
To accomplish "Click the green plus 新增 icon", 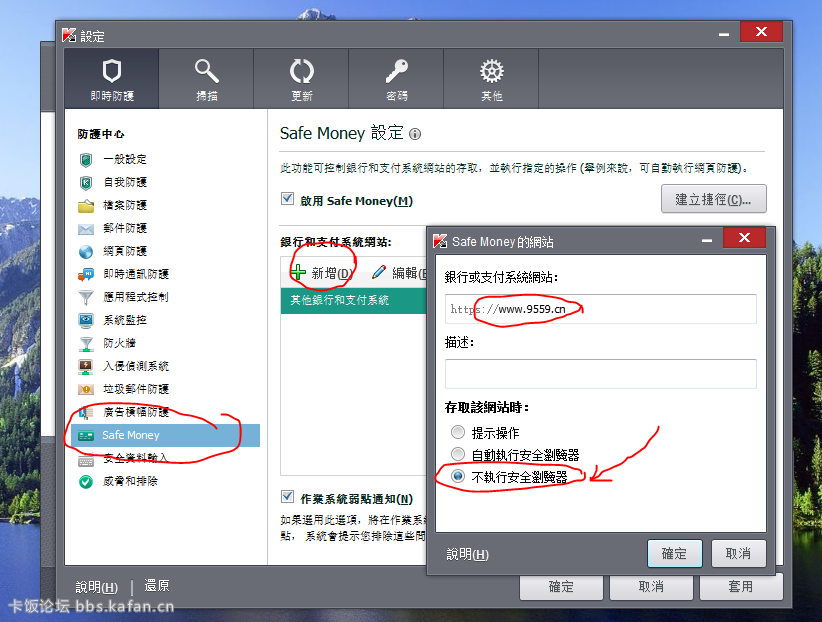I will click(x=298, y=273).
